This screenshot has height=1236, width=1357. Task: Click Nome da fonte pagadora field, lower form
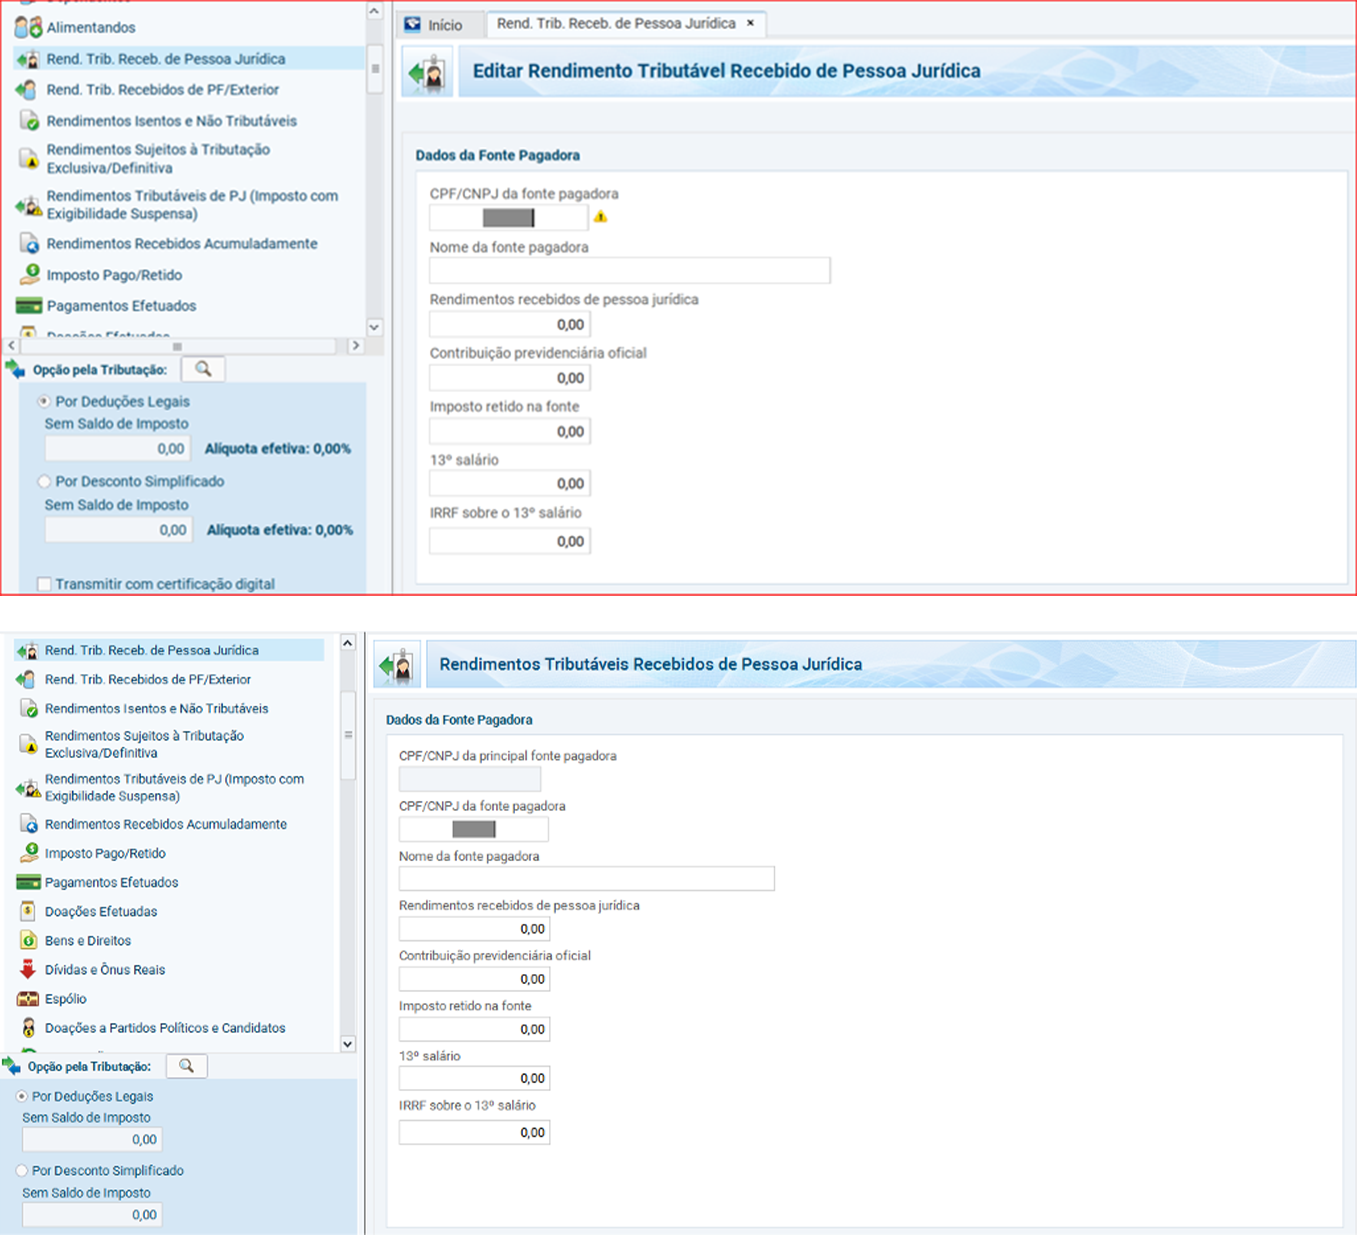(587, 879)
